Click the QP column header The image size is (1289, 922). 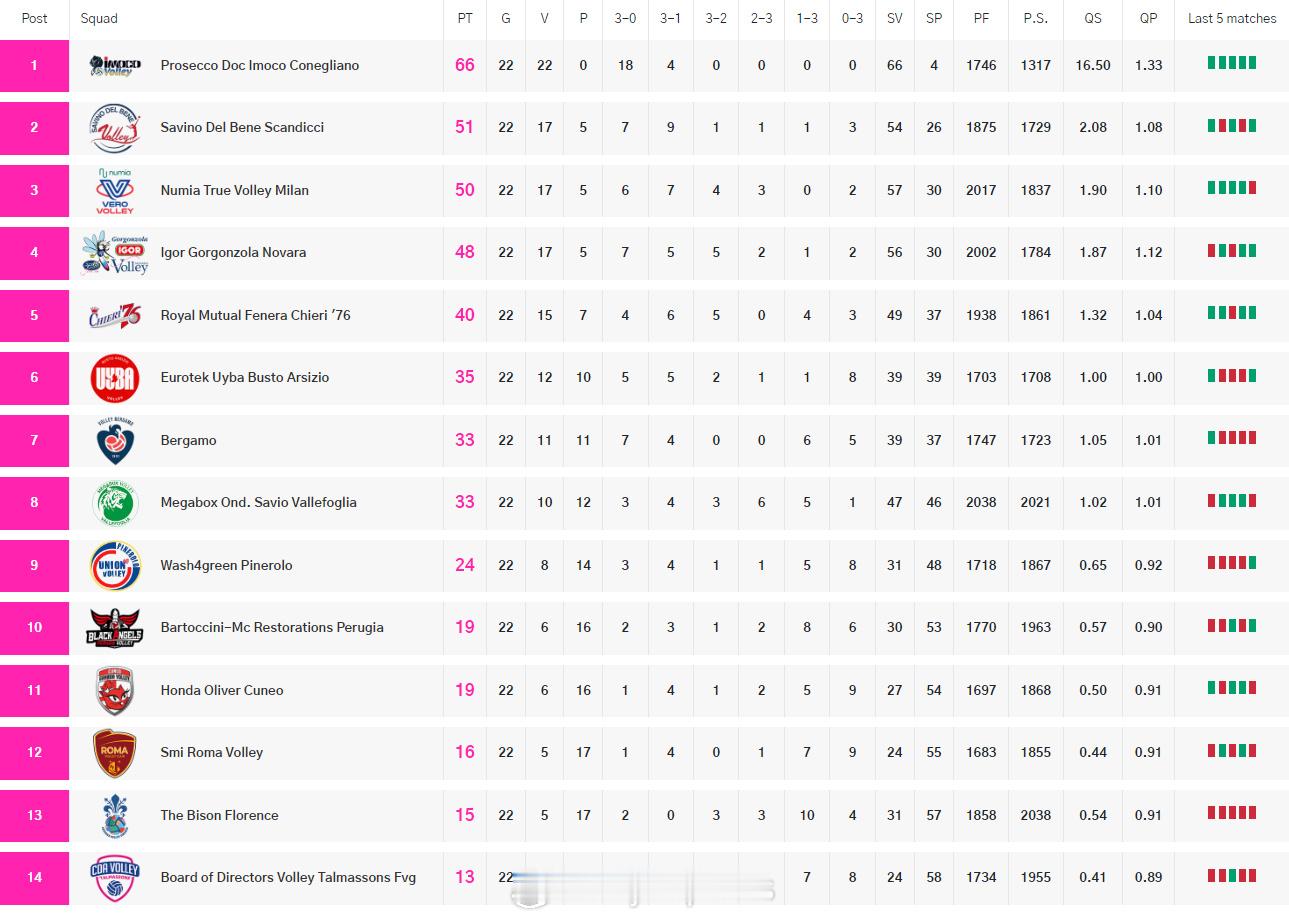click(x=1148, y=19)
